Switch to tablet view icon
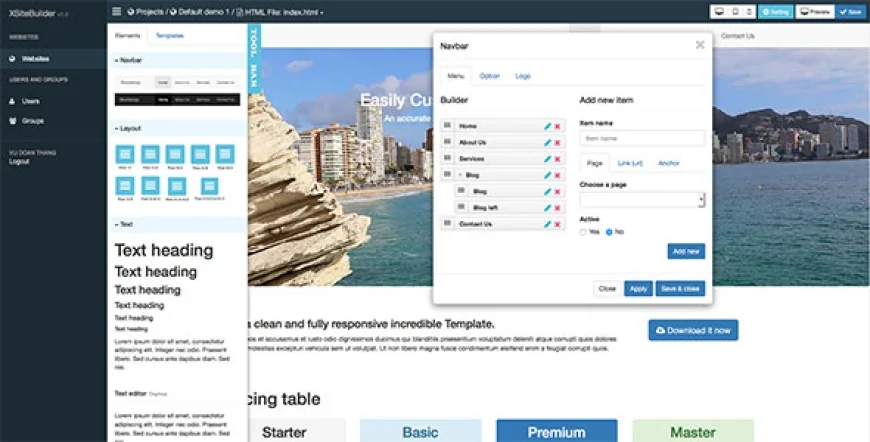 click(735, 12)
